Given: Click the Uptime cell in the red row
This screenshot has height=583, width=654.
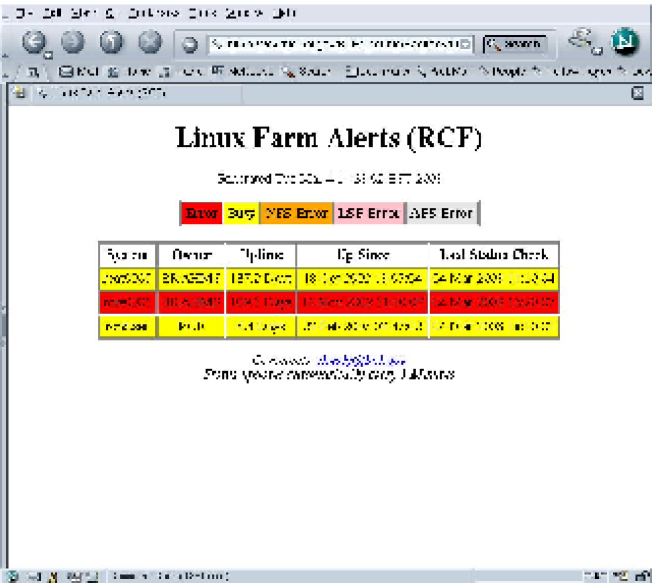Looking at the screenshot, I should pyautogui.click(x=261, y=302).
